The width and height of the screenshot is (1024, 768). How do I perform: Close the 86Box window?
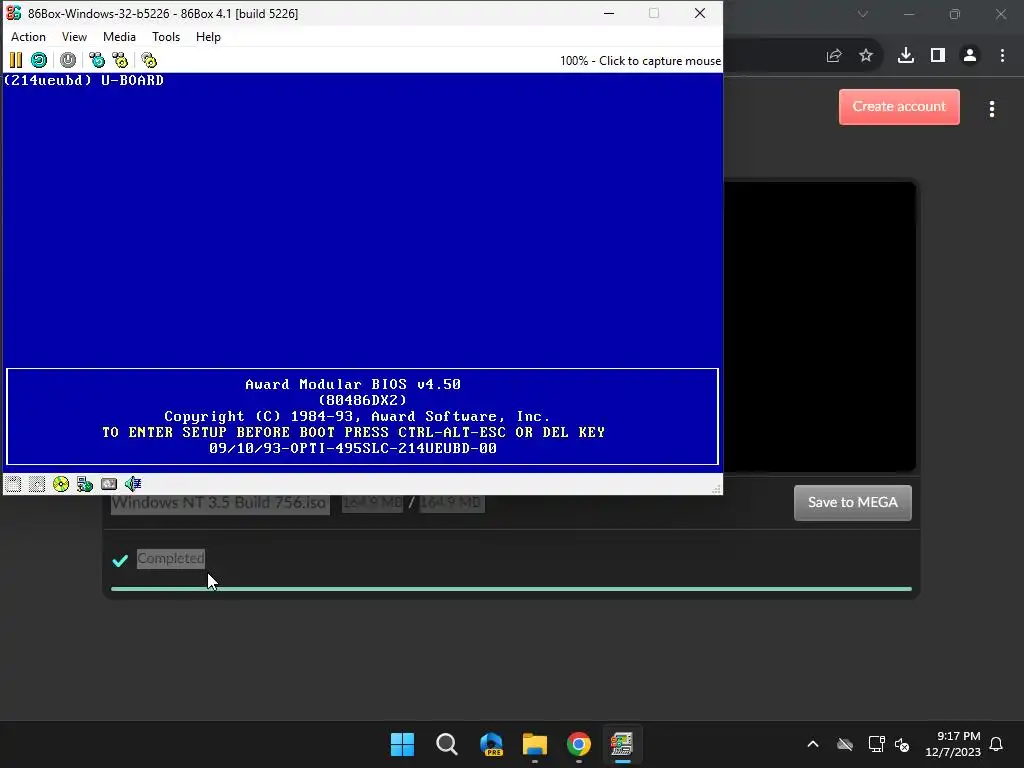click(700, 13)
